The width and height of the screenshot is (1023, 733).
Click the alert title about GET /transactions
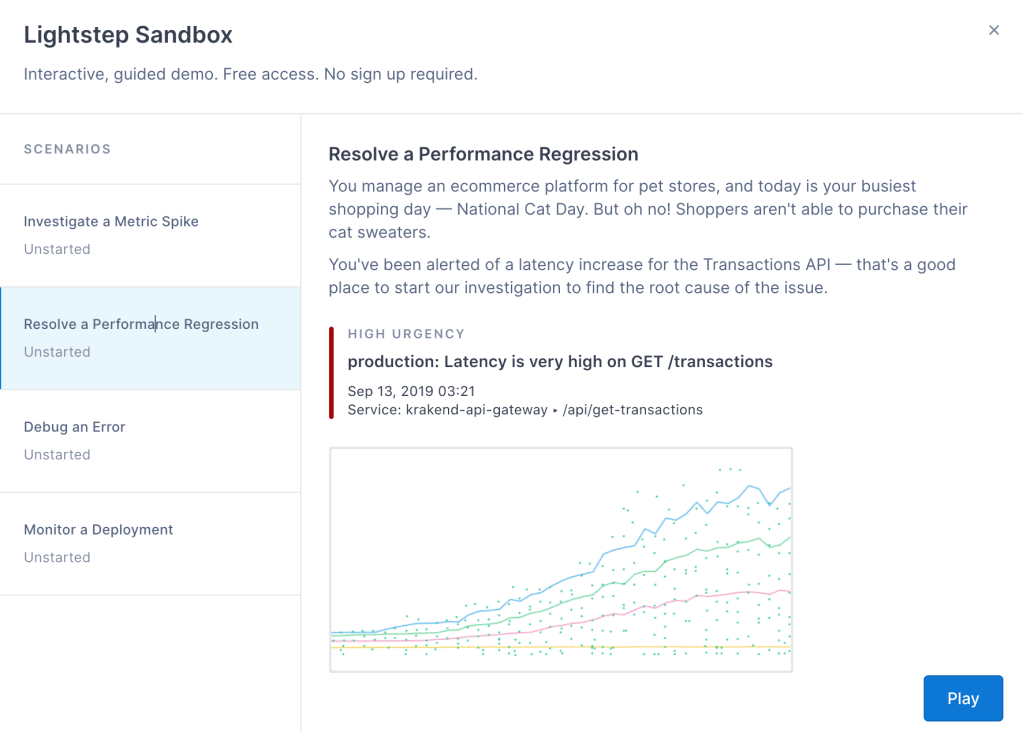tap(560, 361)
